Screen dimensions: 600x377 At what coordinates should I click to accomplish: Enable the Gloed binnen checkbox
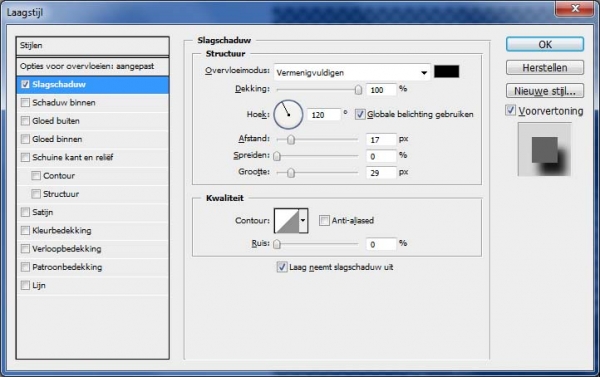(x=25, y=139)
